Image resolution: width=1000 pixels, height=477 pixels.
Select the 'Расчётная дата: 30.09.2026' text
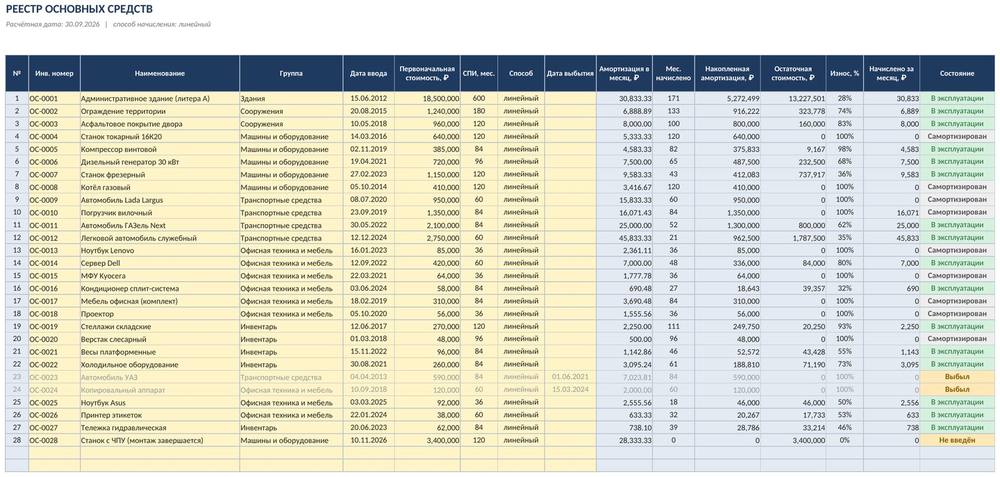52,24
